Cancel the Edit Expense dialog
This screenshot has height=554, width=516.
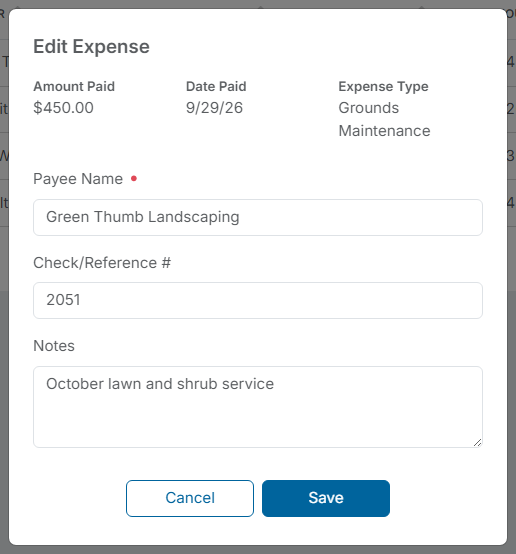(x=190, y=498)
